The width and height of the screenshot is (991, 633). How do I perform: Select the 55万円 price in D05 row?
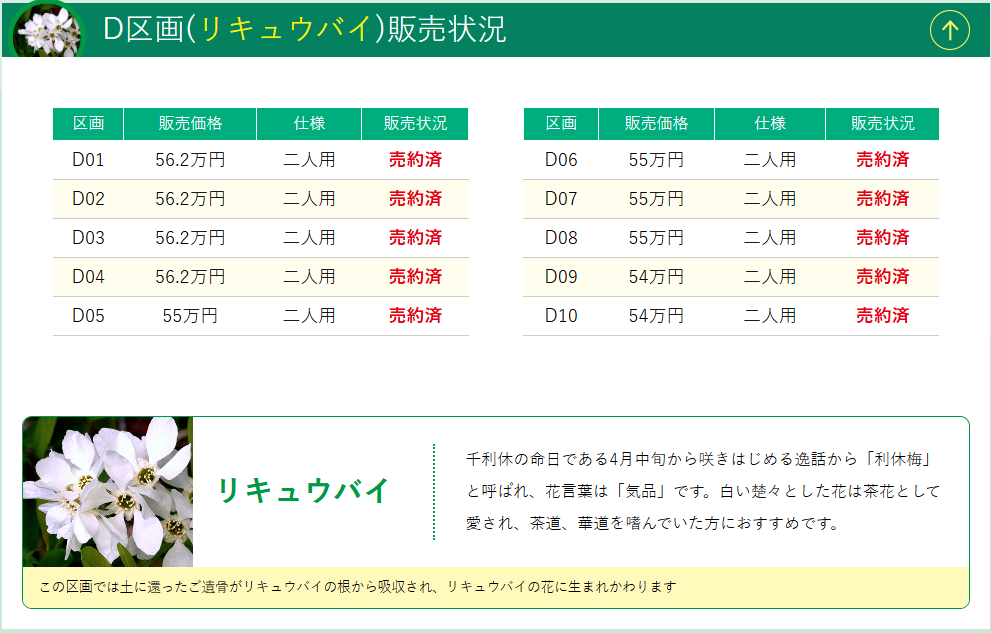pyautogui.click(x=190, y=316)
